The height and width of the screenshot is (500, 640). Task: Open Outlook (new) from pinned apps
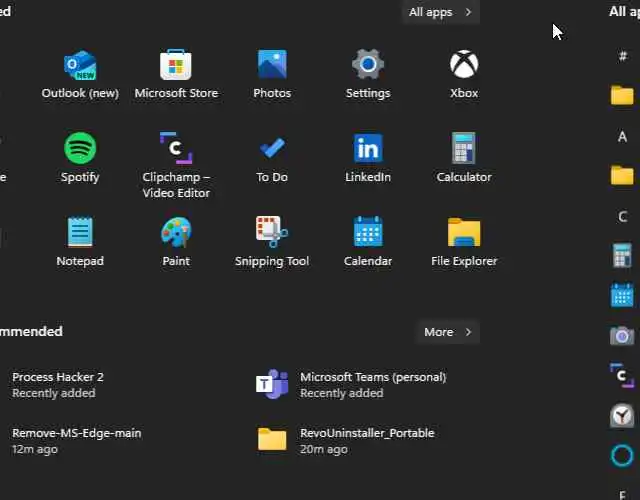click(80, 75)
